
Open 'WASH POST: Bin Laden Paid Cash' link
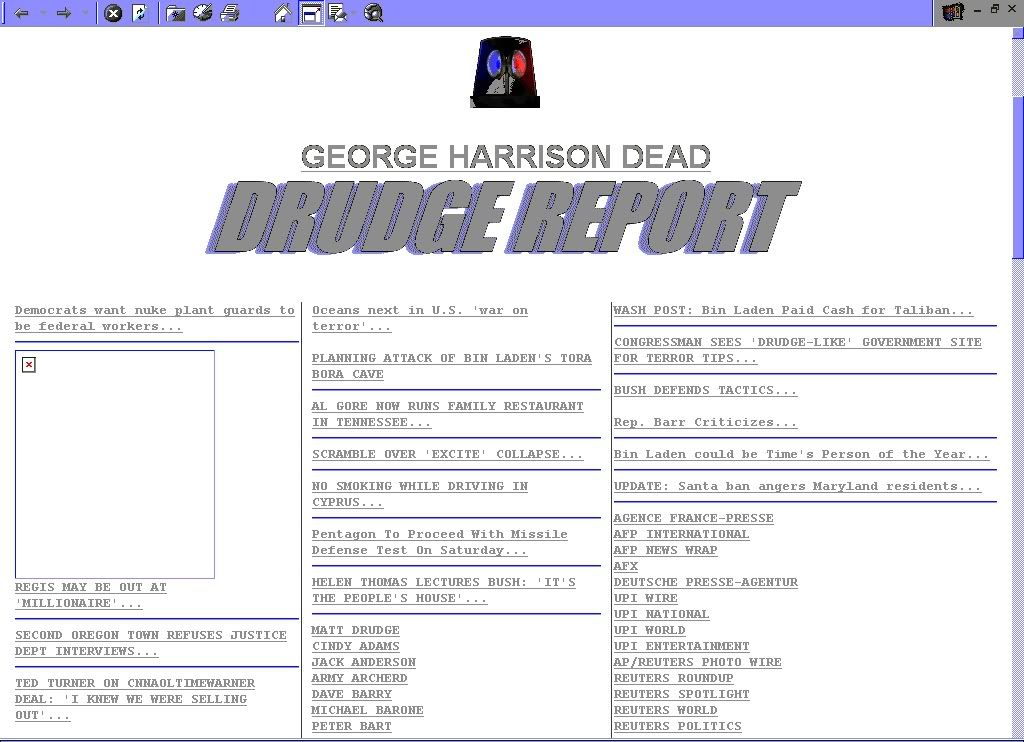(793, 310)
